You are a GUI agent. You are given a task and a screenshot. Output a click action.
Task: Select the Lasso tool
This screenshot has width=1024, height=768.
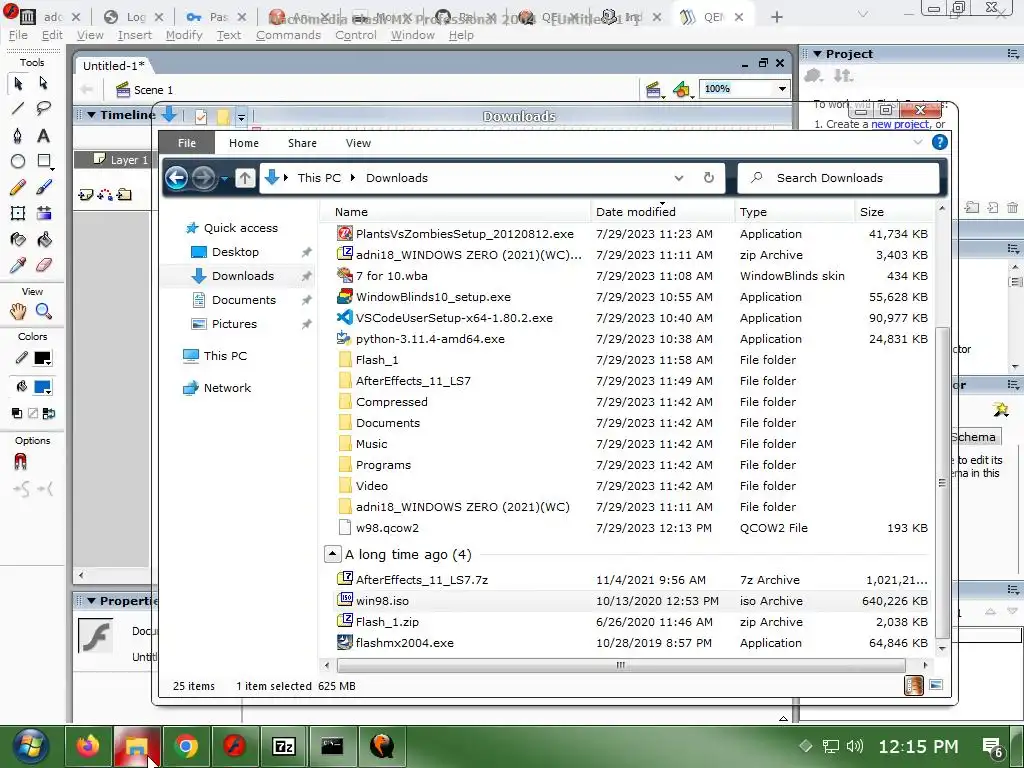click(x=43, y=108)
